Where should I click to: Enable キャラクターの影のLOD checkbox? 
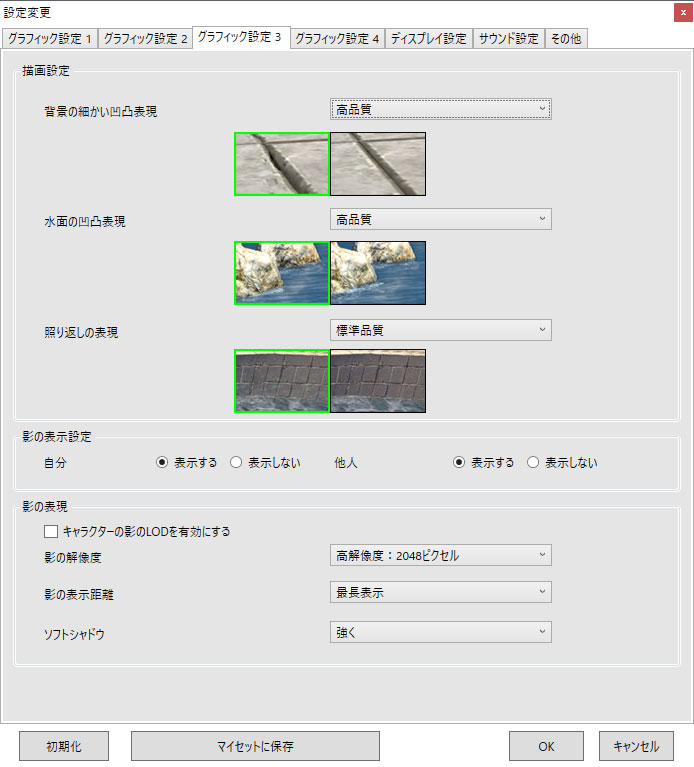coord(51,531)
